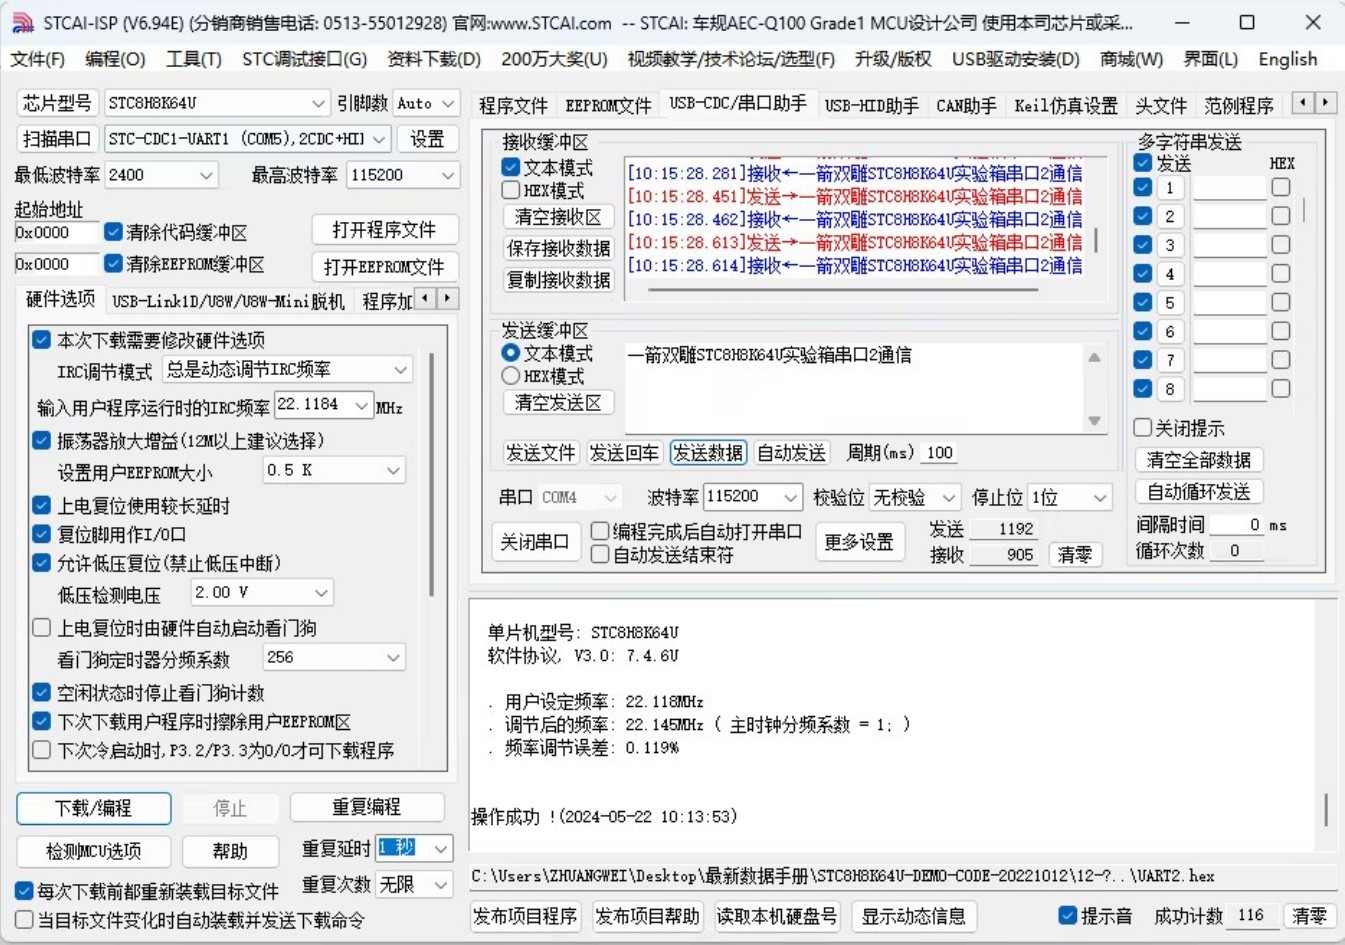
Task: Select HEX模式 radio in send buffer
Action: [x=511, y=376]
